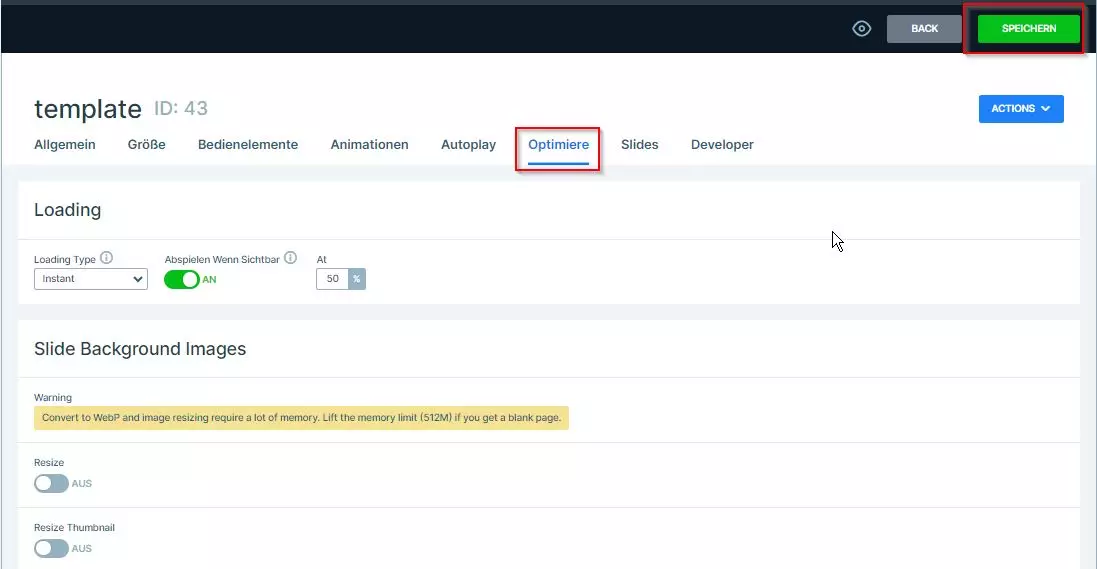
Task: Click info icon beside Abspielen Wenn Sichtbar
Action: coord(291,258)
